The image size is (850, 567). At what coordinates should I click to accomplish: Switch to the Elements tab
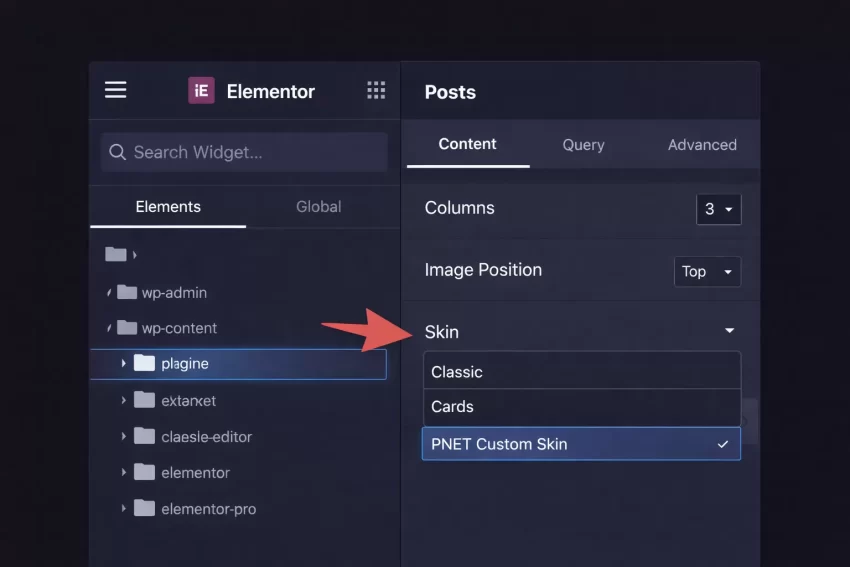pyautogui.click(x=168, y=207)
